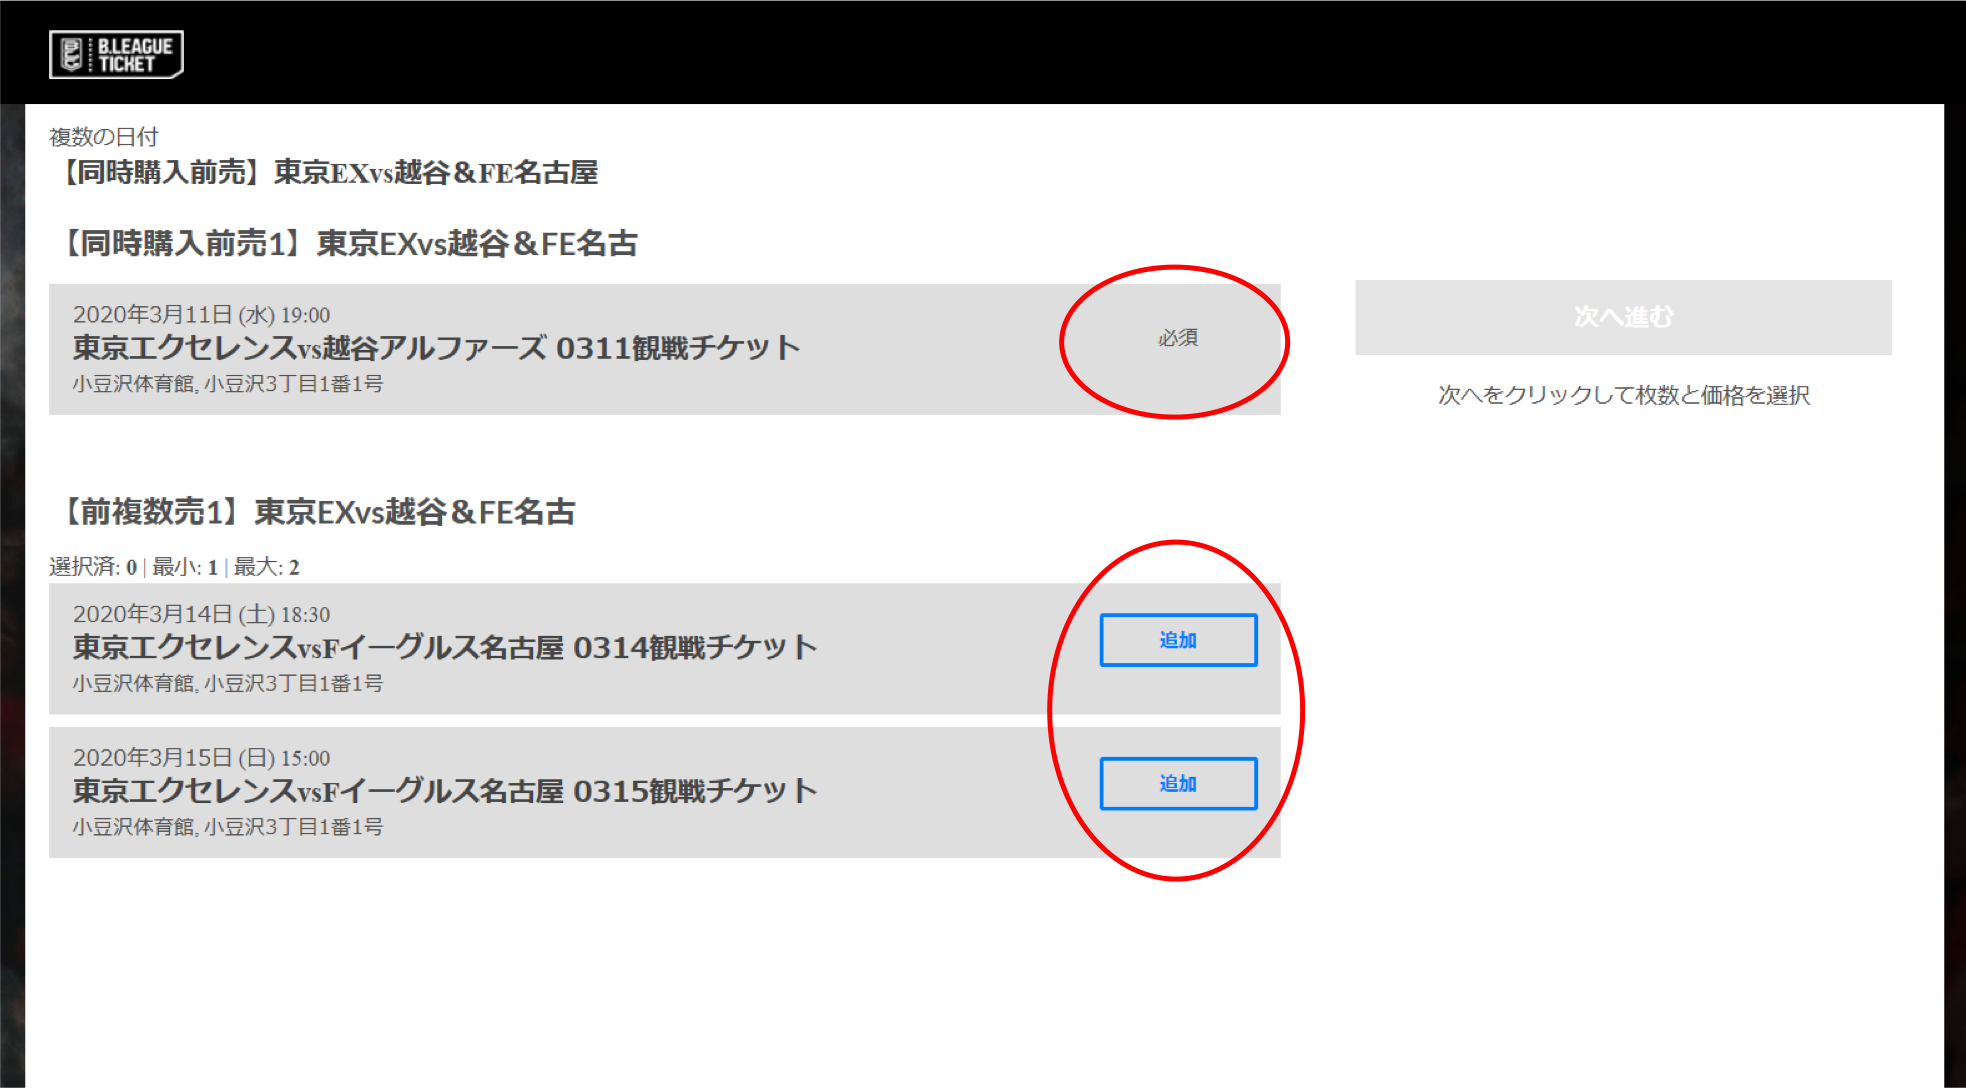Click the 複数の日付 label
1966x1089 pixels.
[x=103, y=136]
